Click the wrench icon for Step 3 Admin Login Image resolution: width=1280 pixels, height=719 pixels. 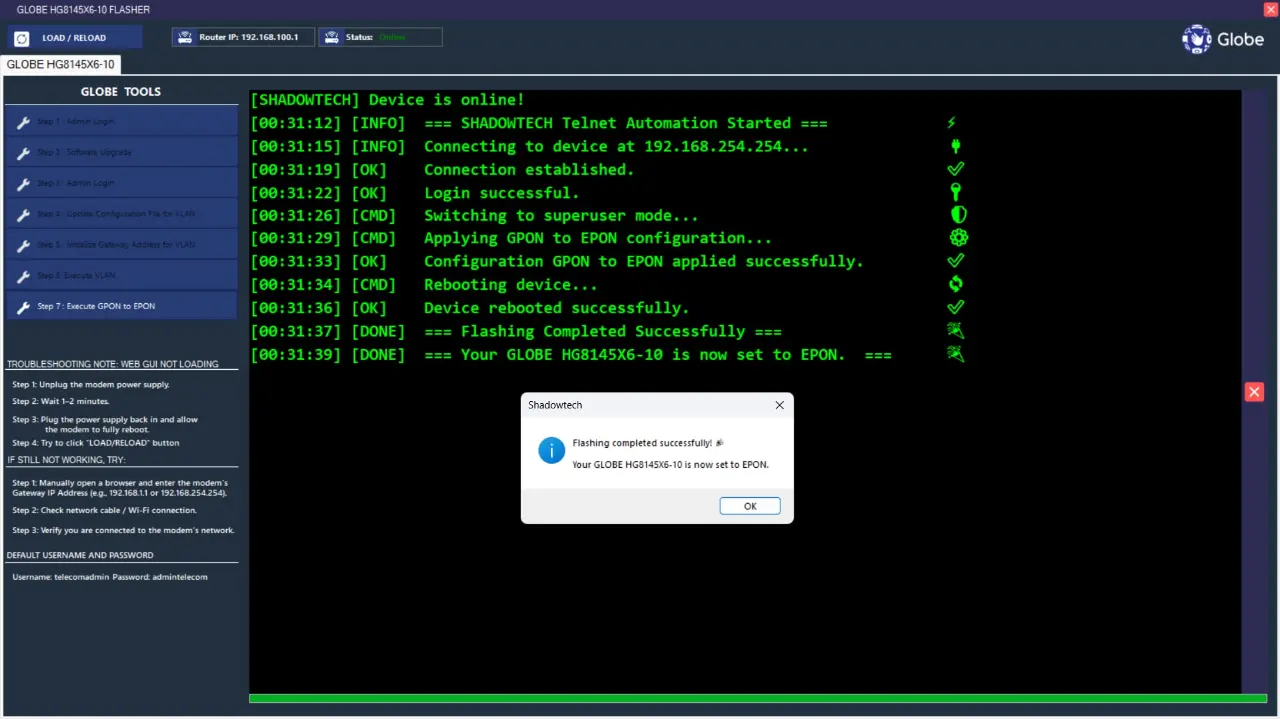pyautogui.click(x=24, y=184)
